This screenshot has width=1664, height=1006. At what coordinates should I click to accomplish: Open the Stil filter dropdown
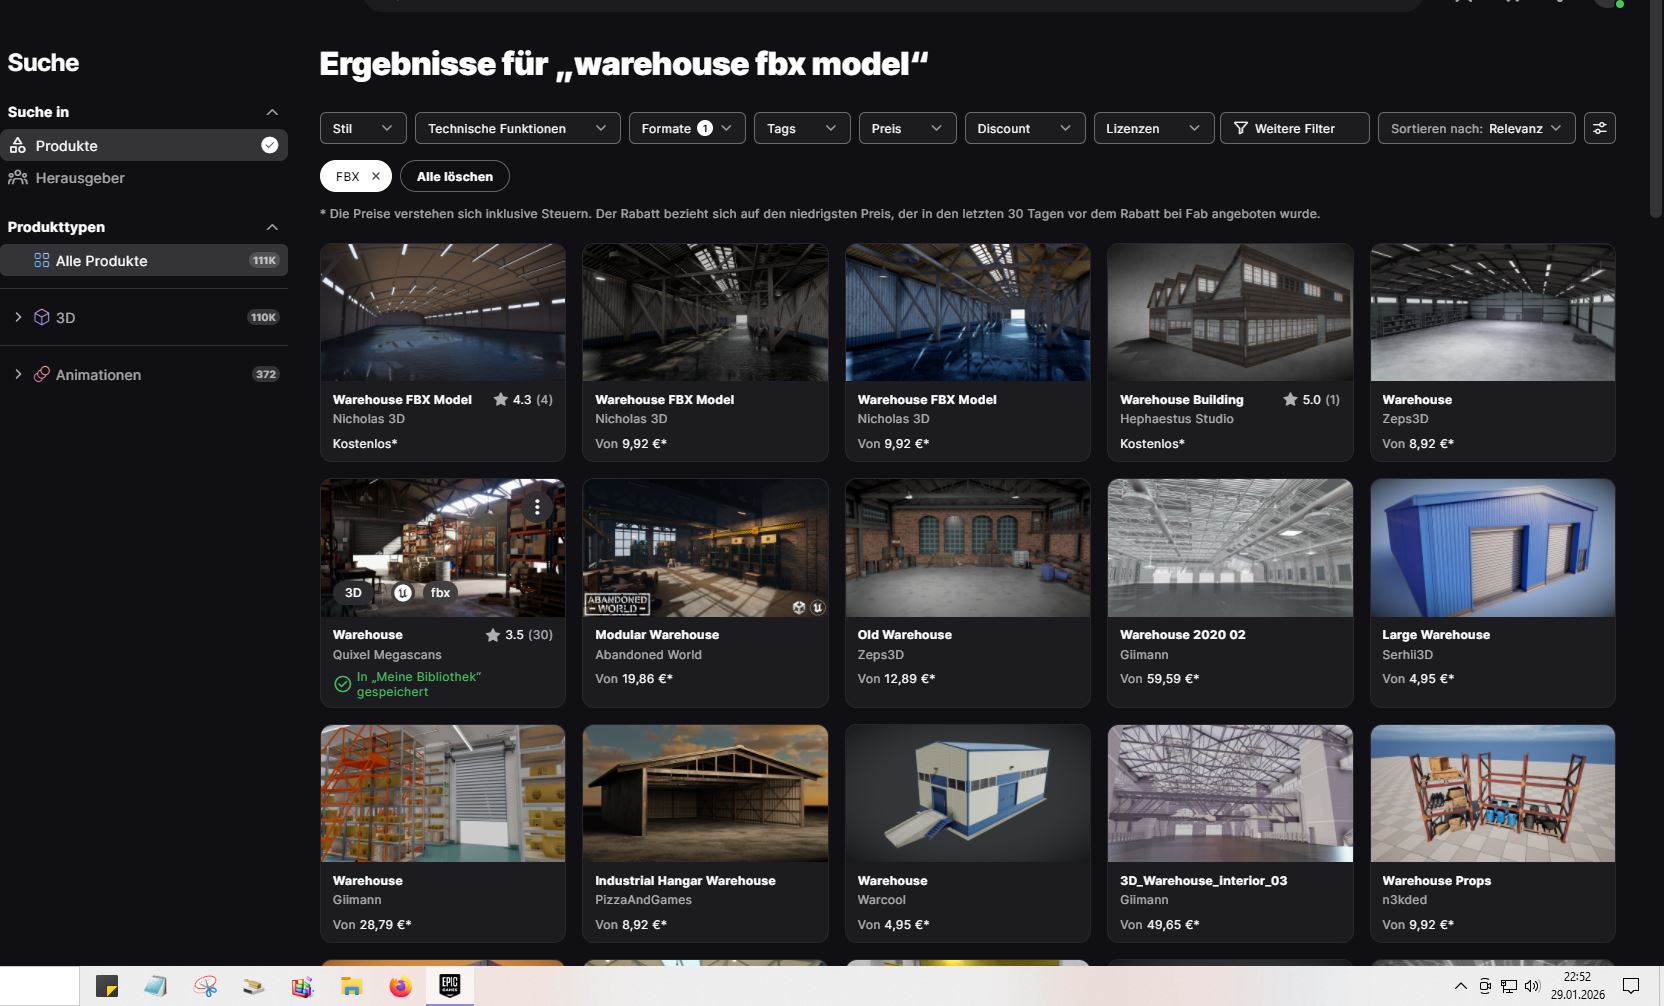363,128
